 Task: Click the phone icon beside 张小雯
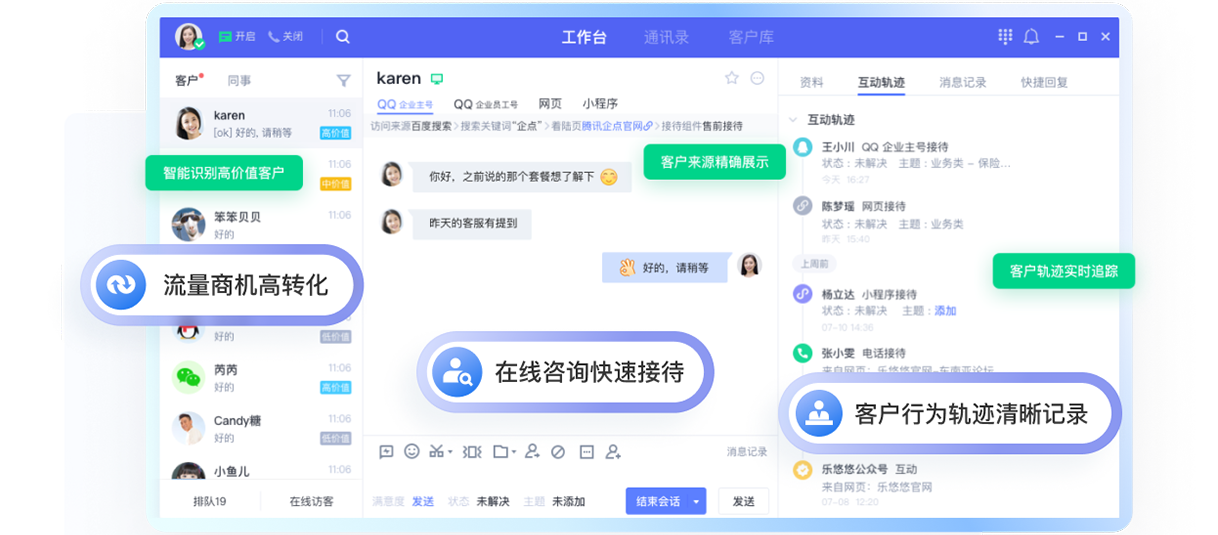point(802,352)
